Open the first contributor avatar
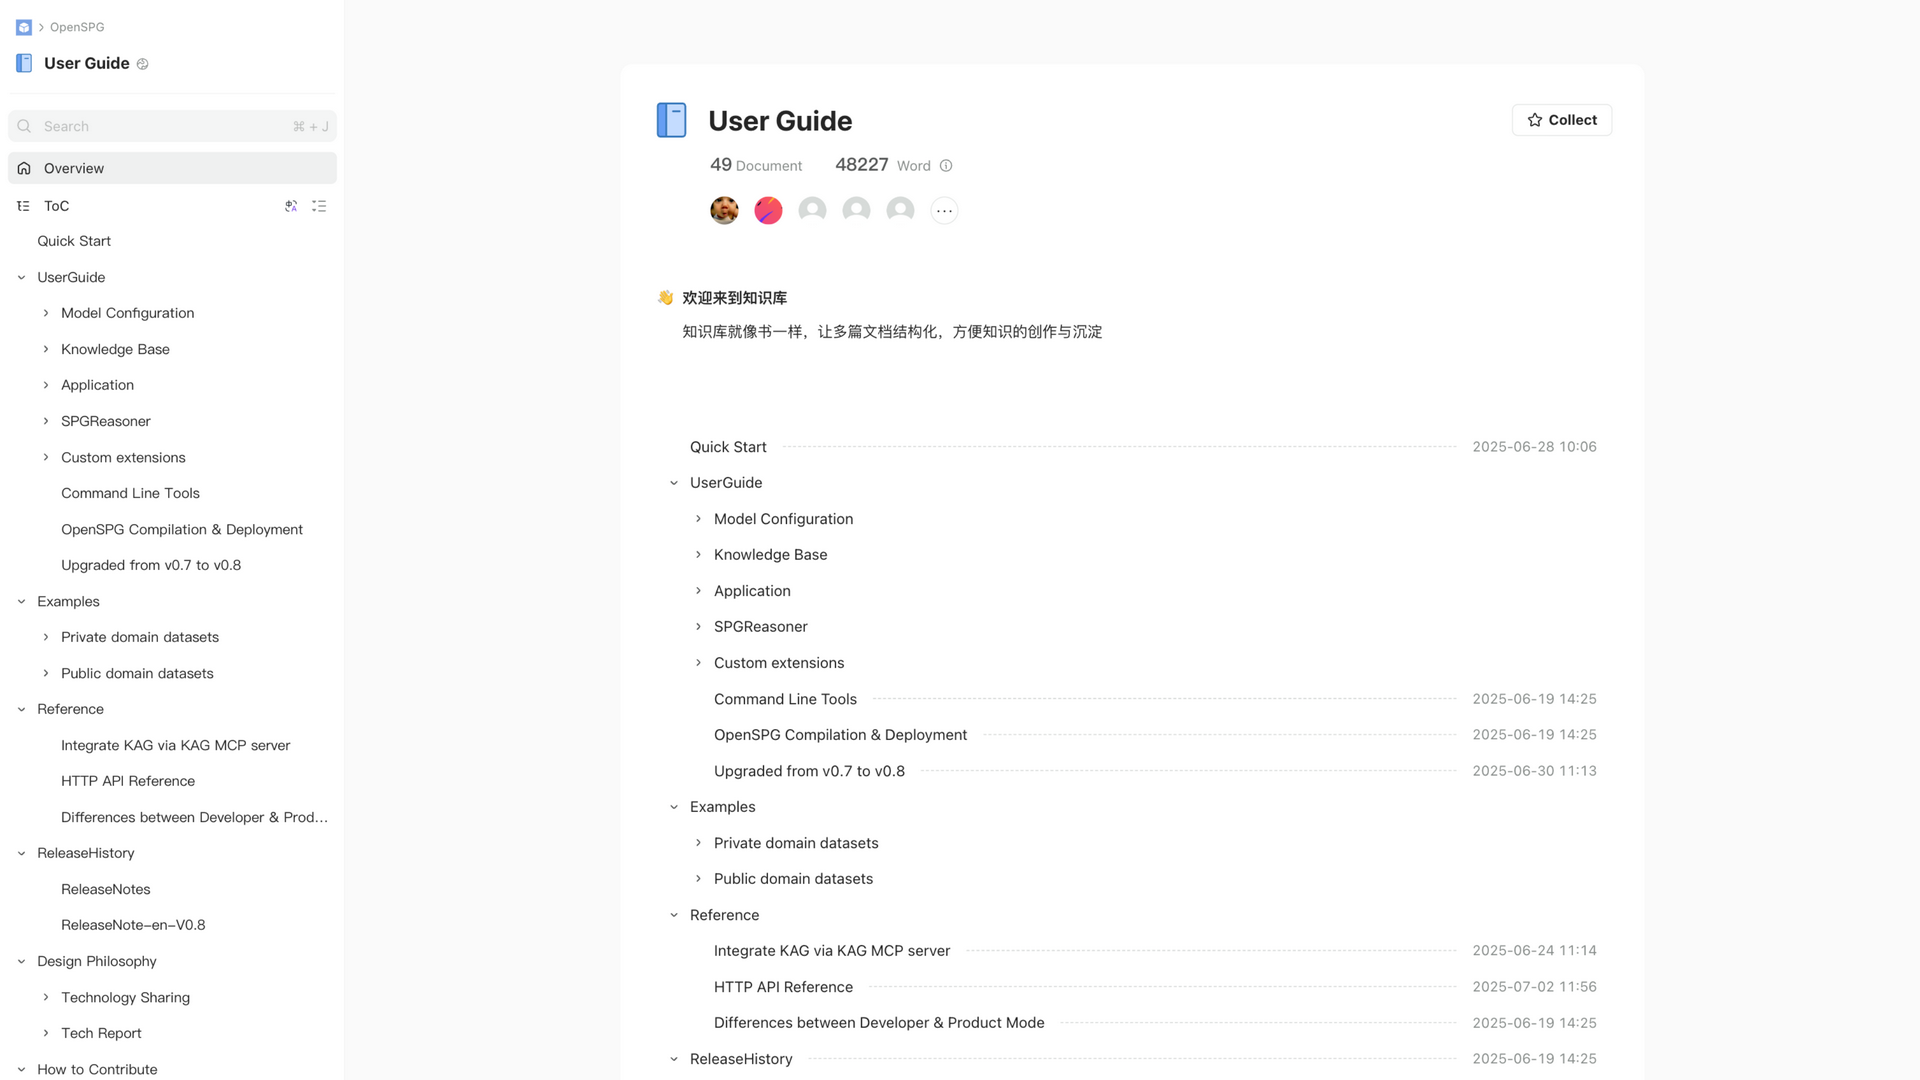The height and width of the screenshot is (1080, 1920). click(x=724, y=210)
